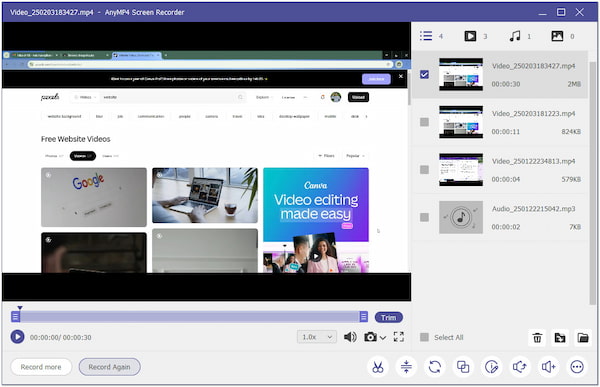Screen dimensions: 600x387
Task: Click file name Video_250122234813.mp4
Action: click(533, 161)
